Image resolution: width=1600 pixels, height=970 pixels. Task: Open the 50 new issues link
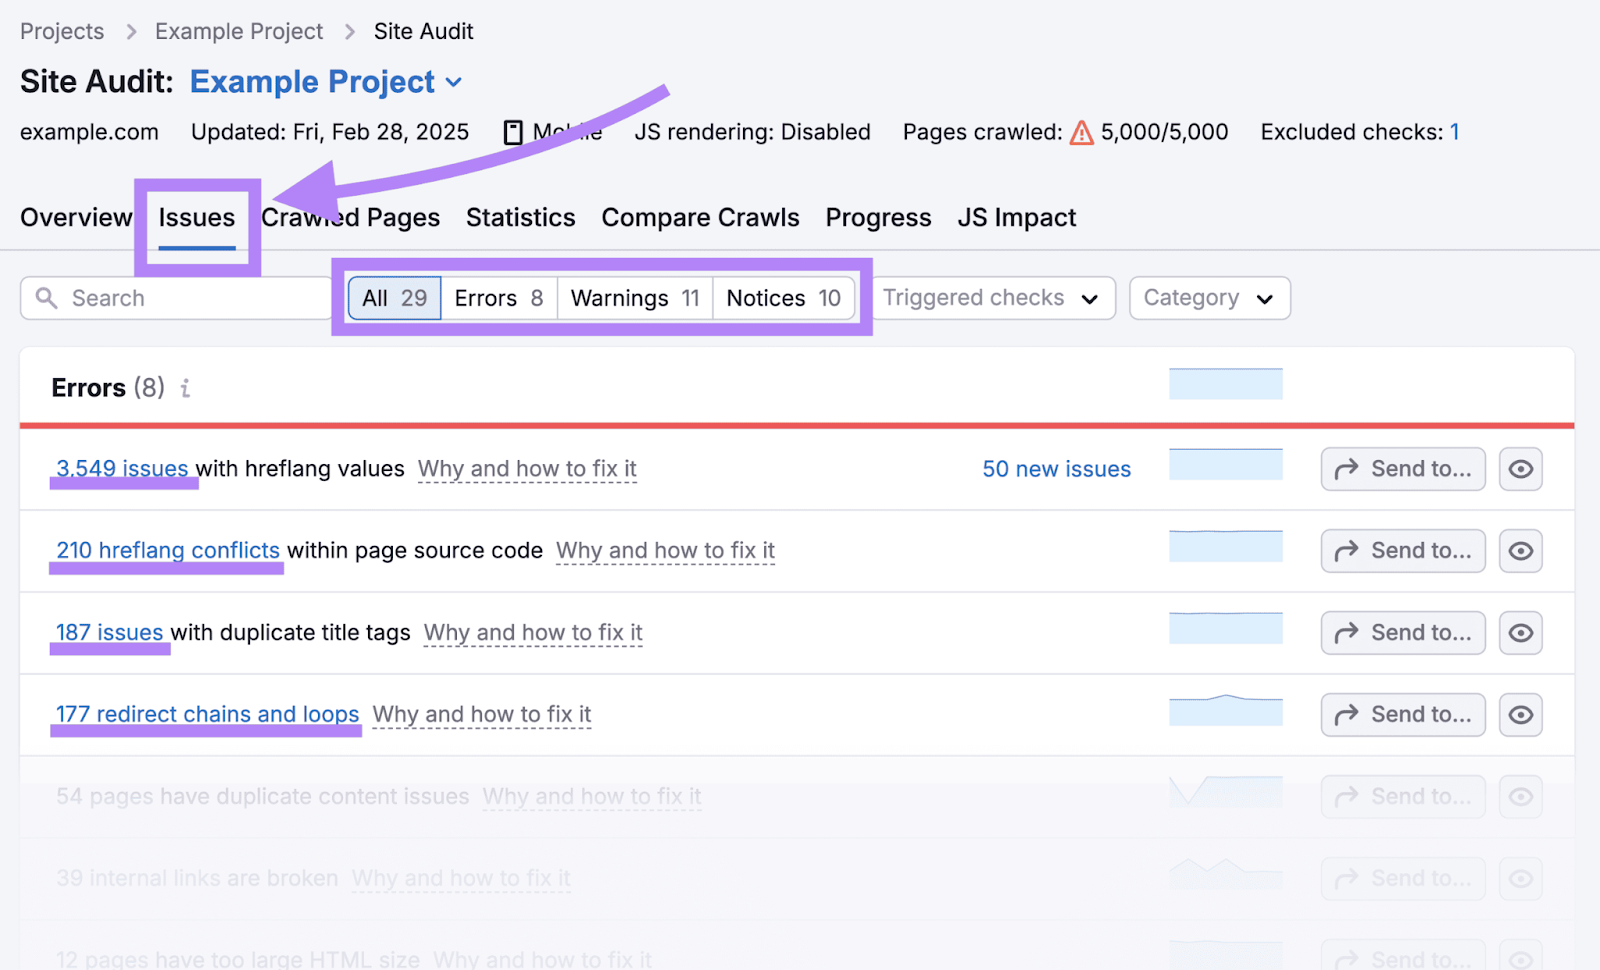[x=1056, y=468]
